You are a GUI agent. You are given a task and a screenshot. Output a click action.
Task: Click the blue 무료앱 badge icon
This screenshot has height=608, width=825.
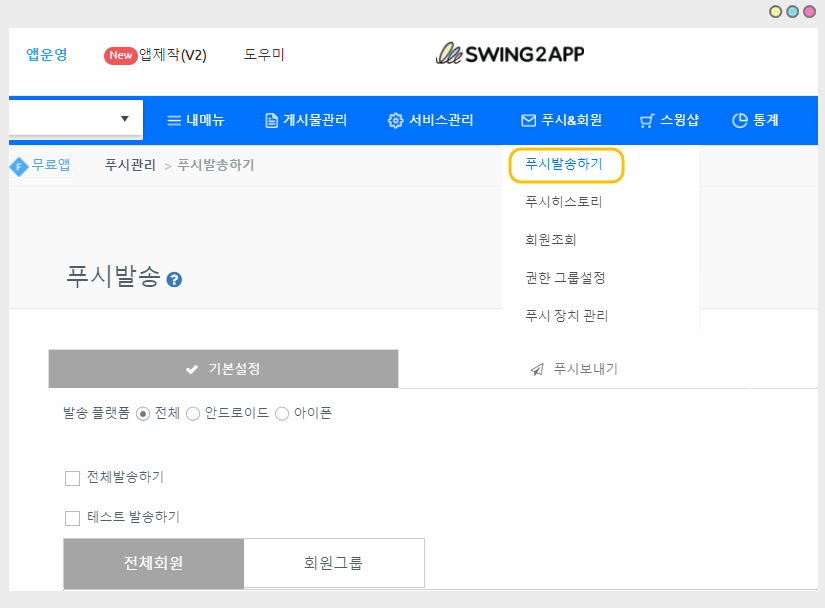click(x=18, y=166)
